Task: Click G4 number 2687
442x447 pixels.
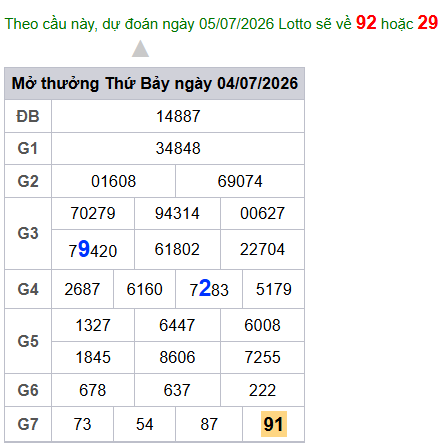Action: 82,289
